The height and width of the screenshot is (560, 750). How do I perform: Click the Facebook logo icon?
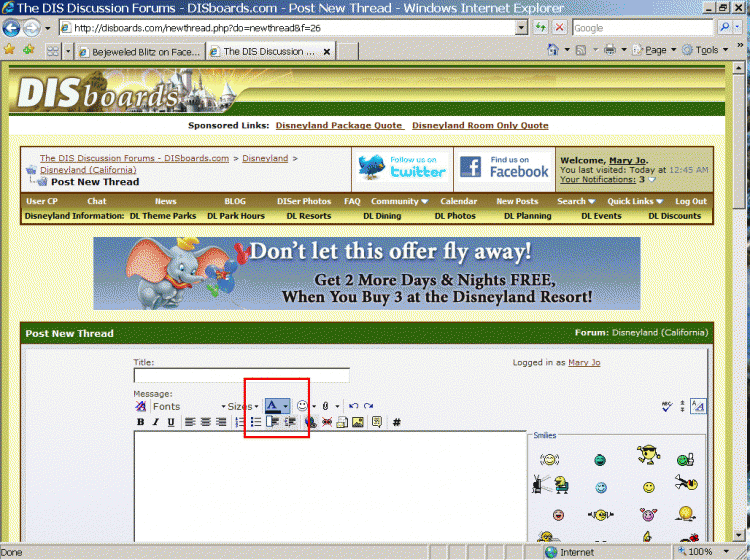(x=471, y=167)
